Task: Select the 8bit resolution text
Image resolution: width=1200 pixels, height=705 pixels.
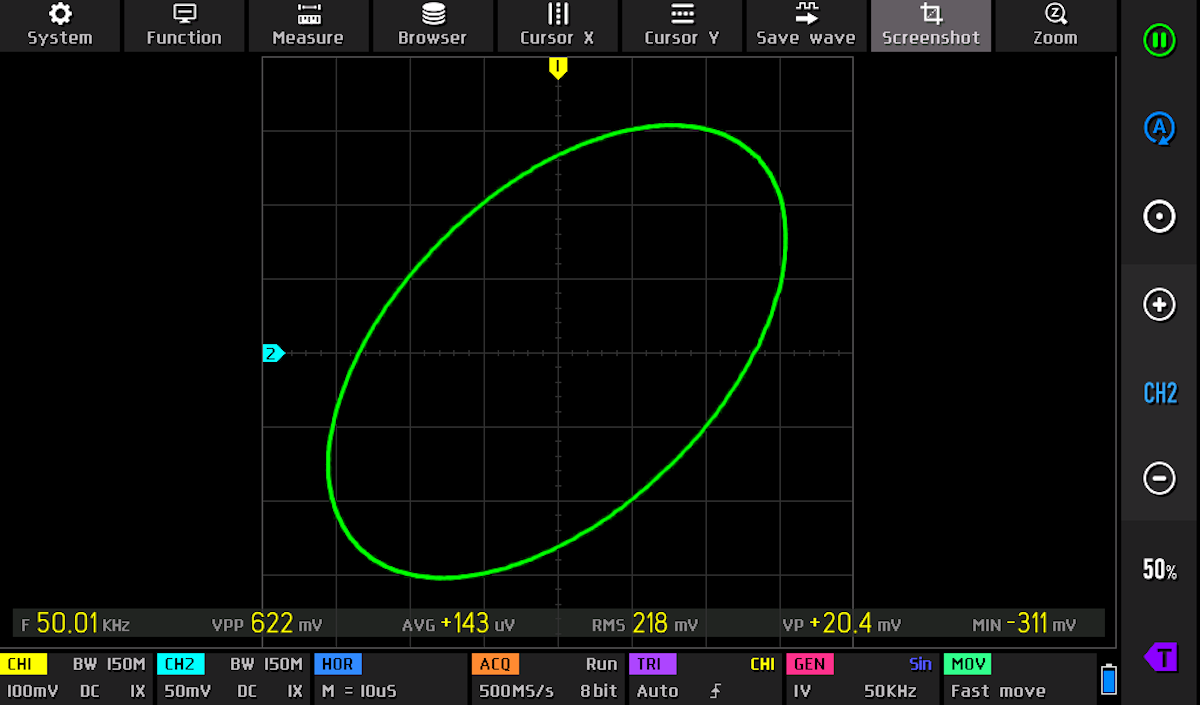Action: click(x=600, y=691)
